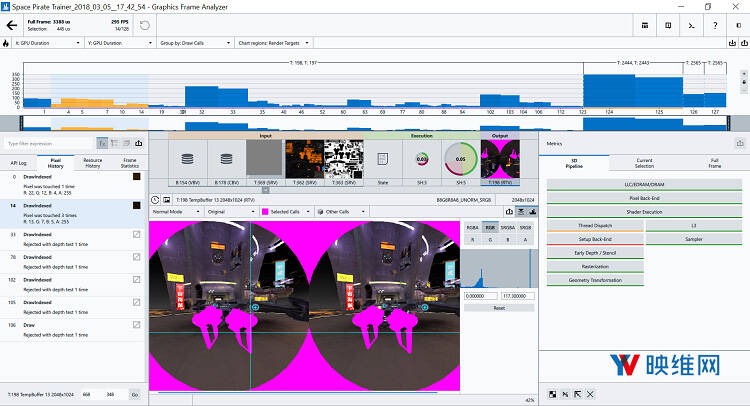Select the B:154 (VBV) vertex buffer icon
Viewport: 750px width, 406px height.
click(x=186, y=160)
